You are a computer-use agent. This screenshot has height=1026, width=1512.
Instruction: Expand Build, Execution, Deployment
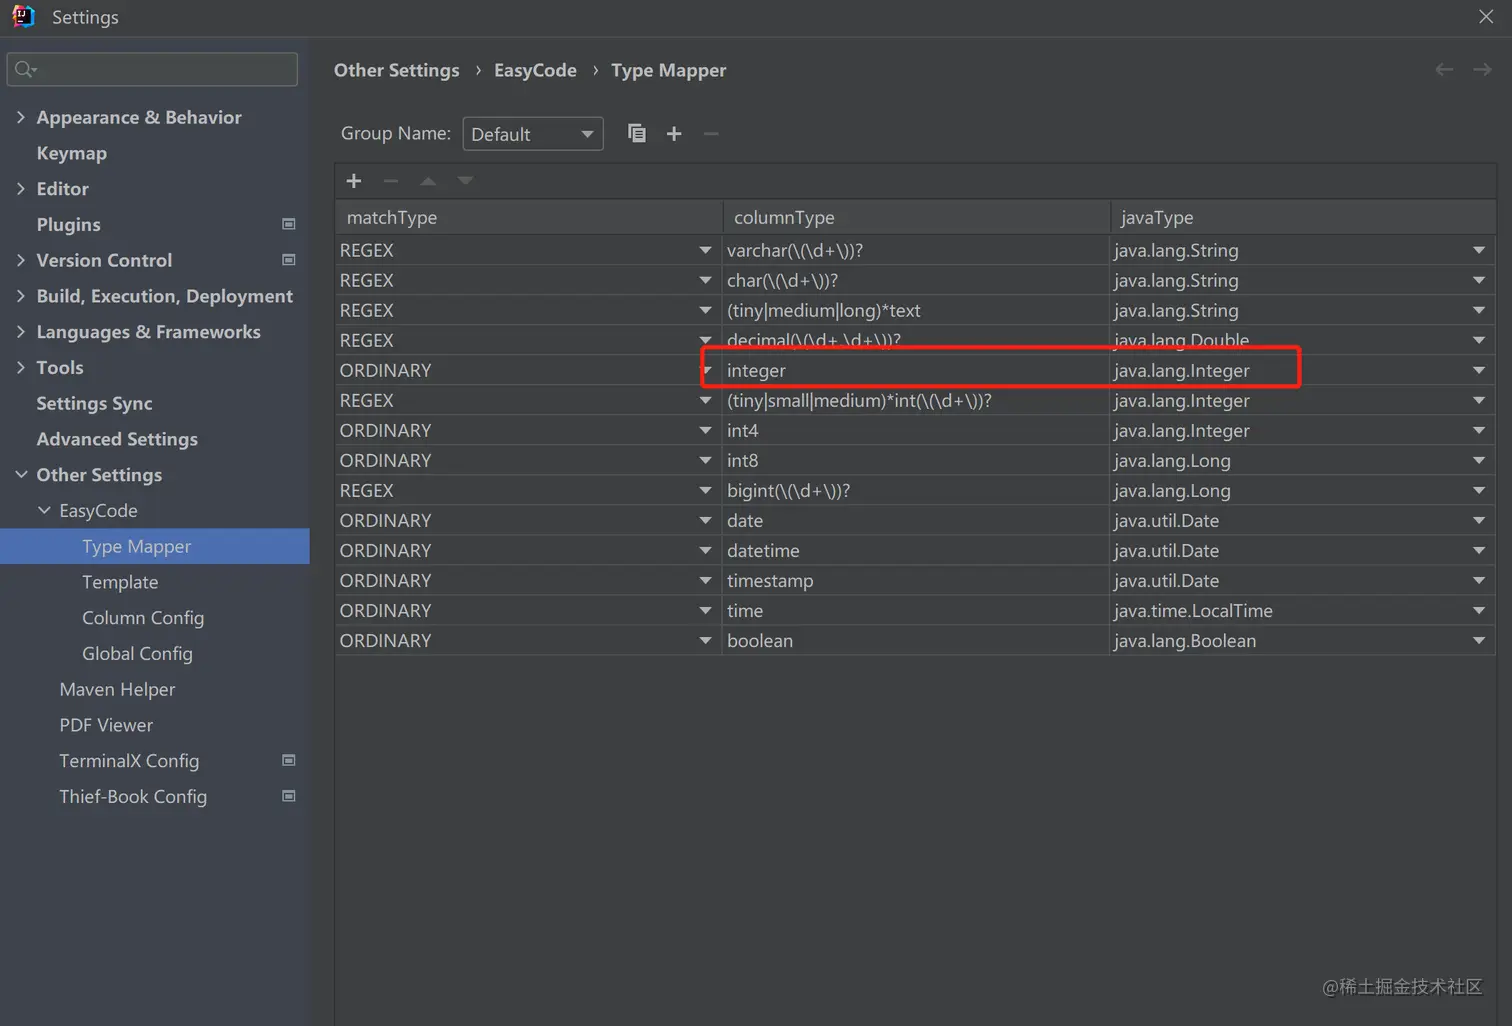(21, 296)
